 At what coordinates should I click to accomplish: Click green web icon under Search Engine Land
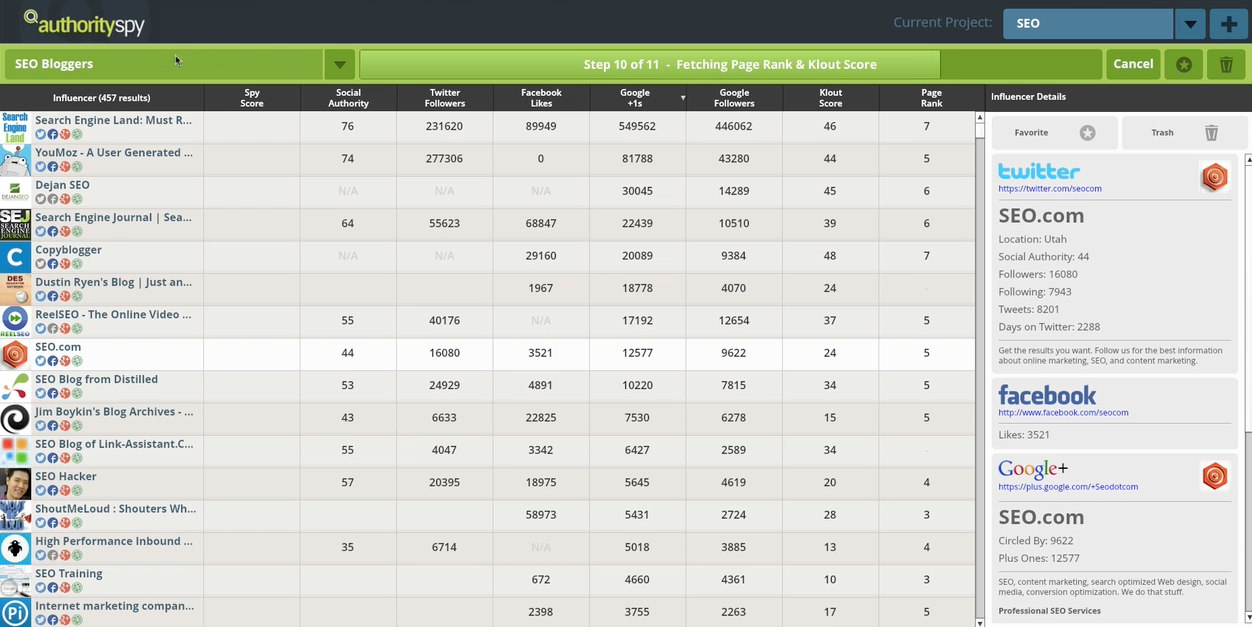pos(77,135)
